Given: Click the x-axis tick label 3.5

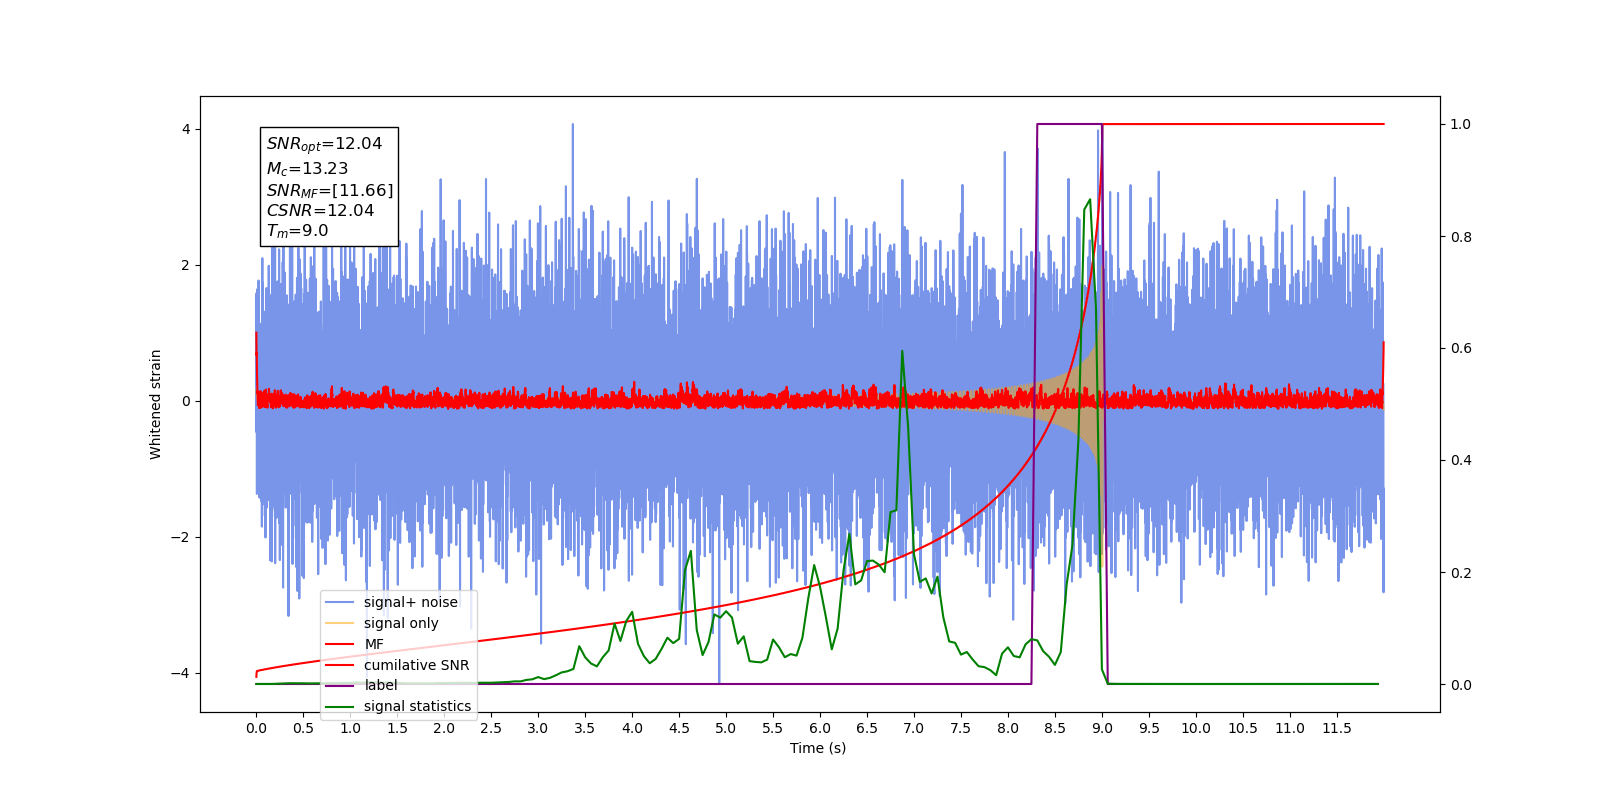Looking at the screenshot, I should pos(585,728).
